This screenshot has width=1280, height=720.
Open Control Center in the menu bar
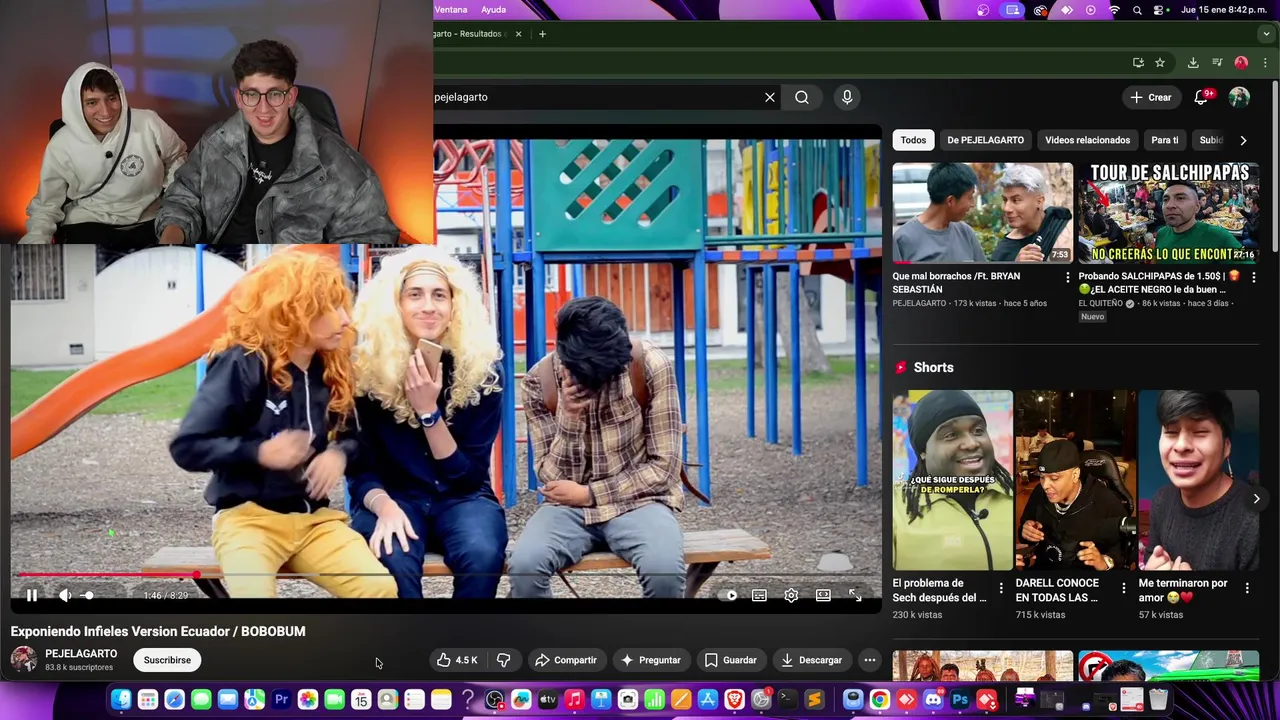tap(1159, 10)
